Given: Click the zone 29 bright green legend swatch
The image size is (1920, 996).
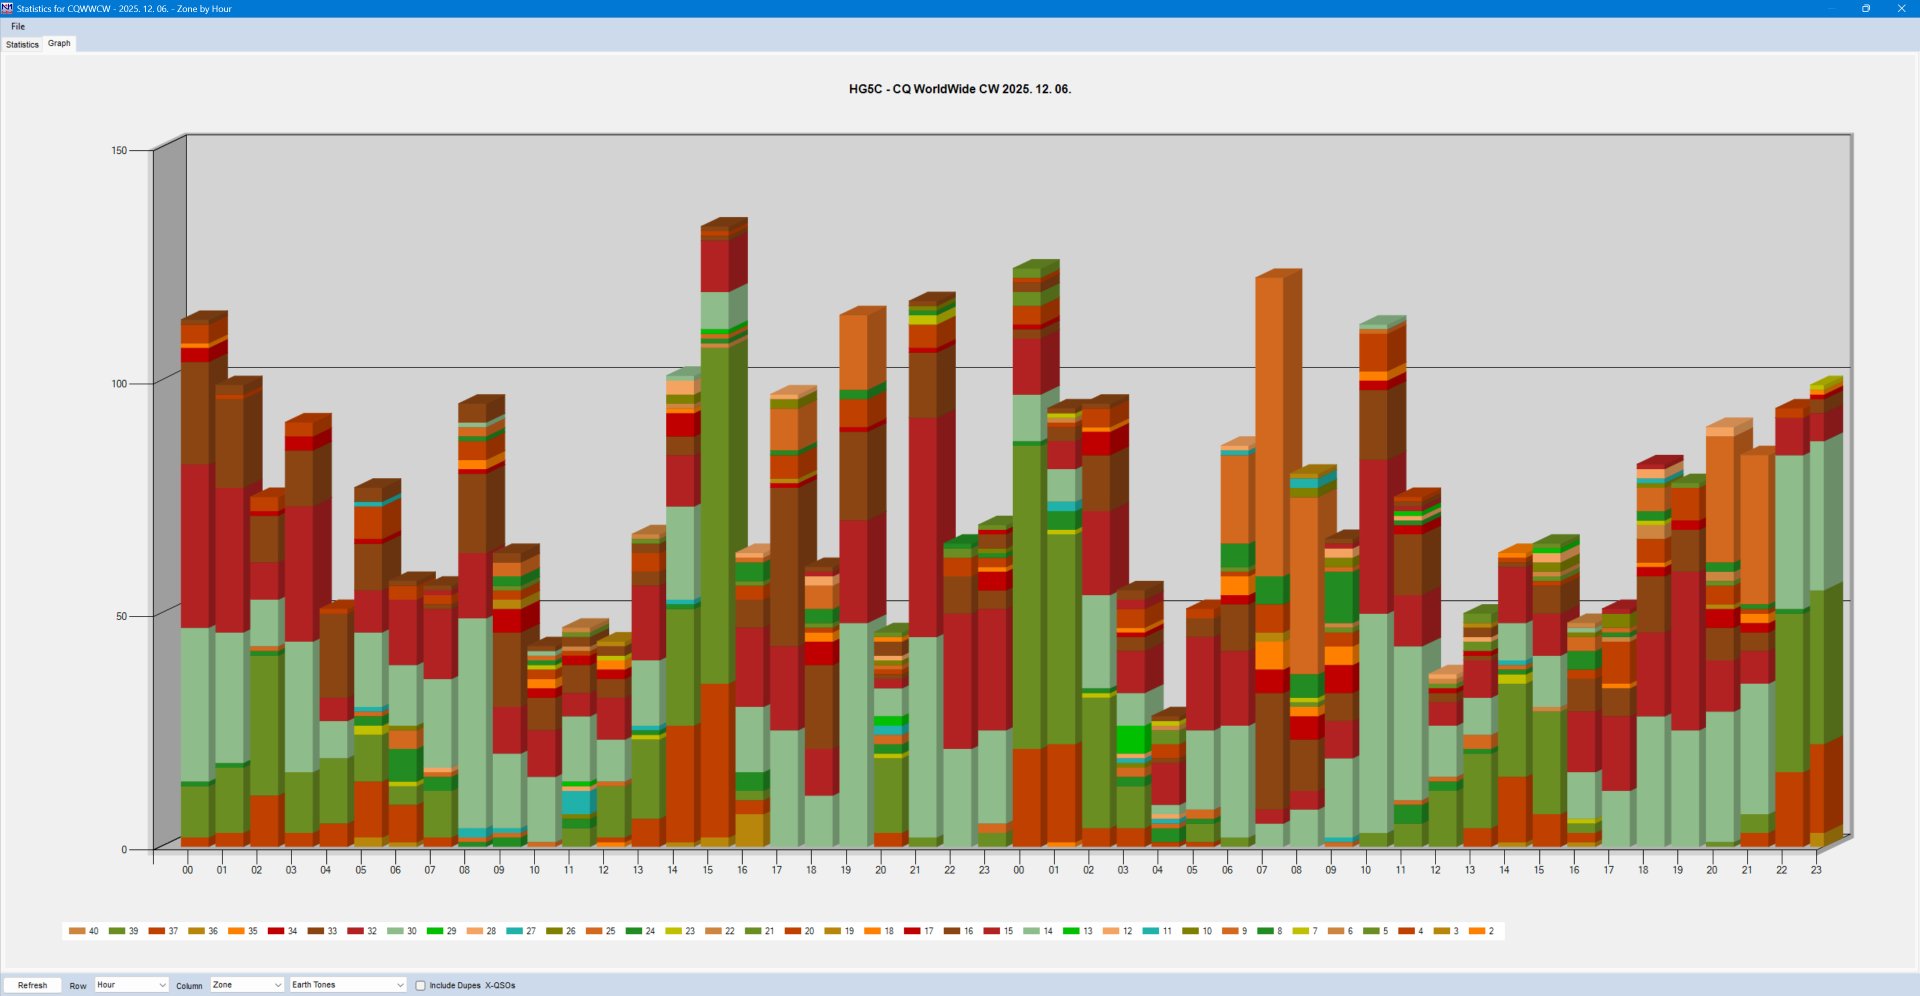Looking at the screenshot, I should 434,931.
